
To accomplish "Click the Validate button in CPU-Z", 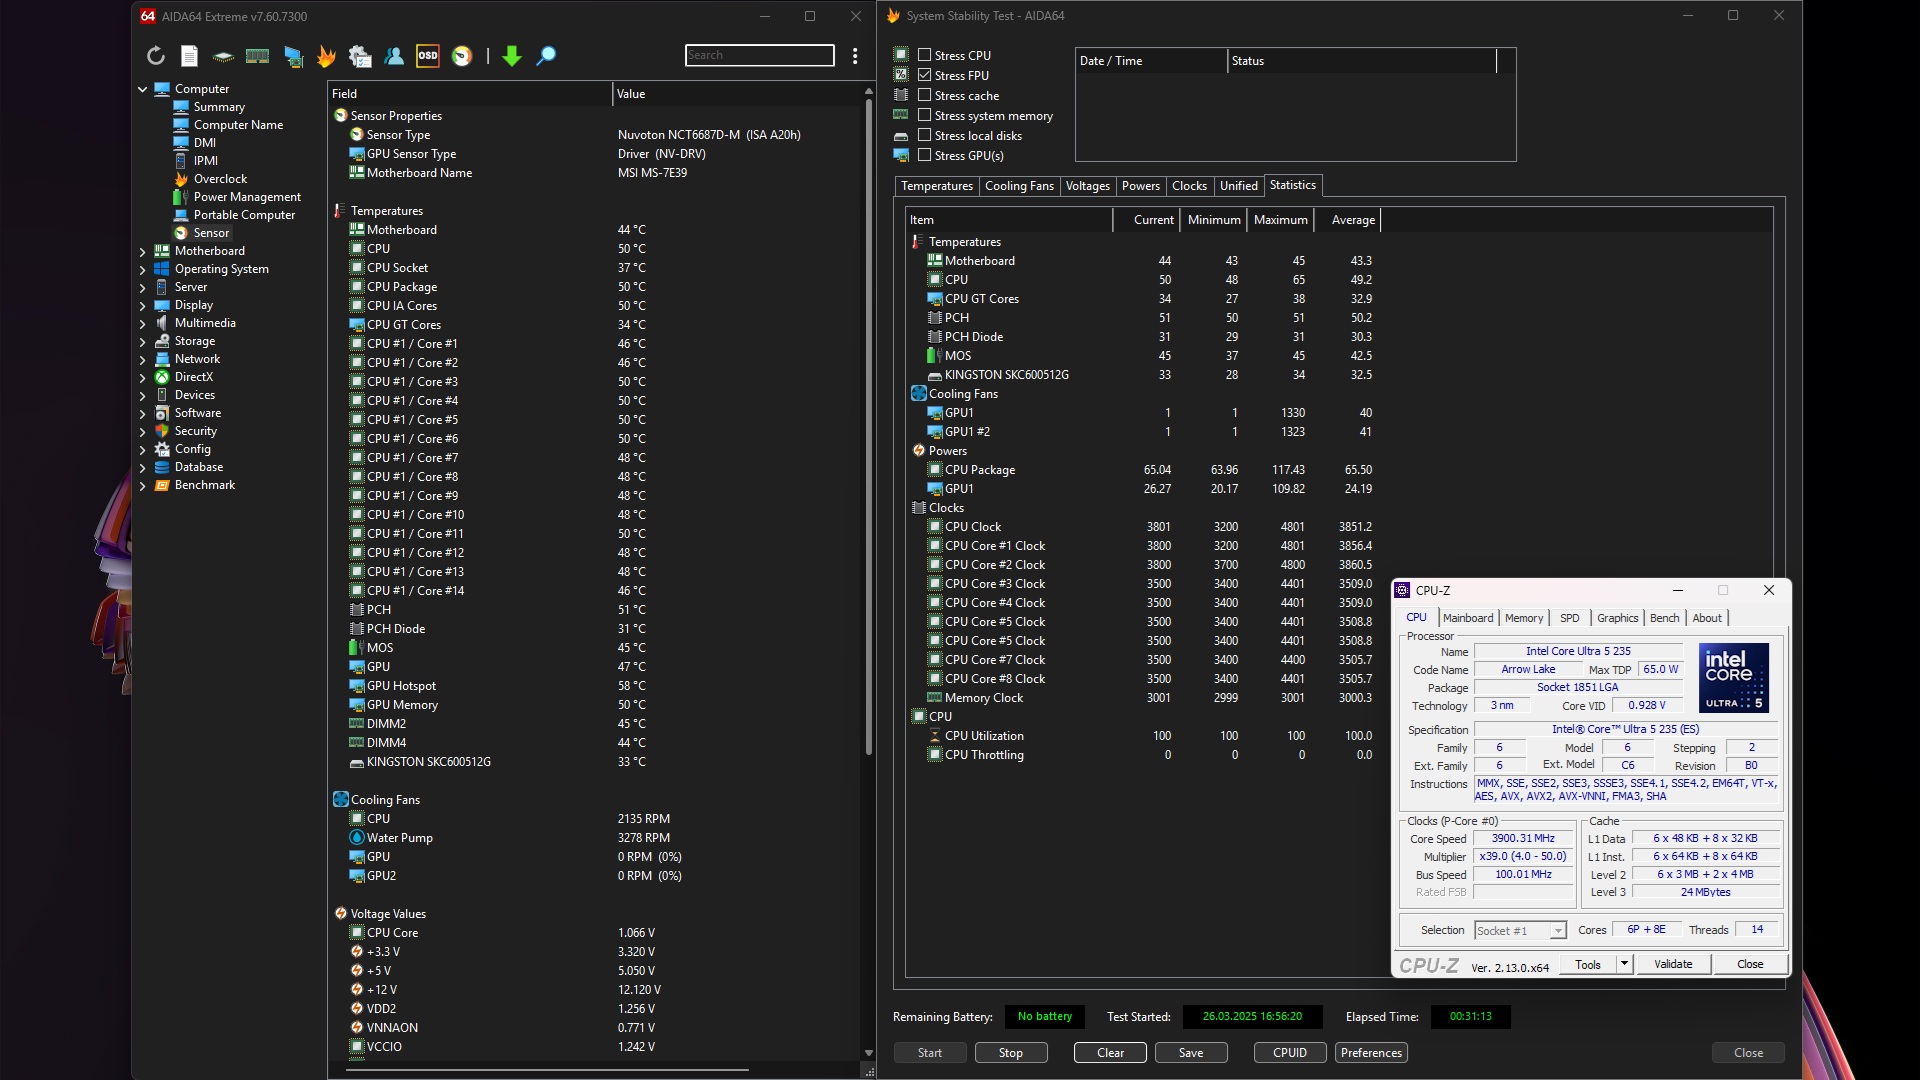I will pos(1673,964).
